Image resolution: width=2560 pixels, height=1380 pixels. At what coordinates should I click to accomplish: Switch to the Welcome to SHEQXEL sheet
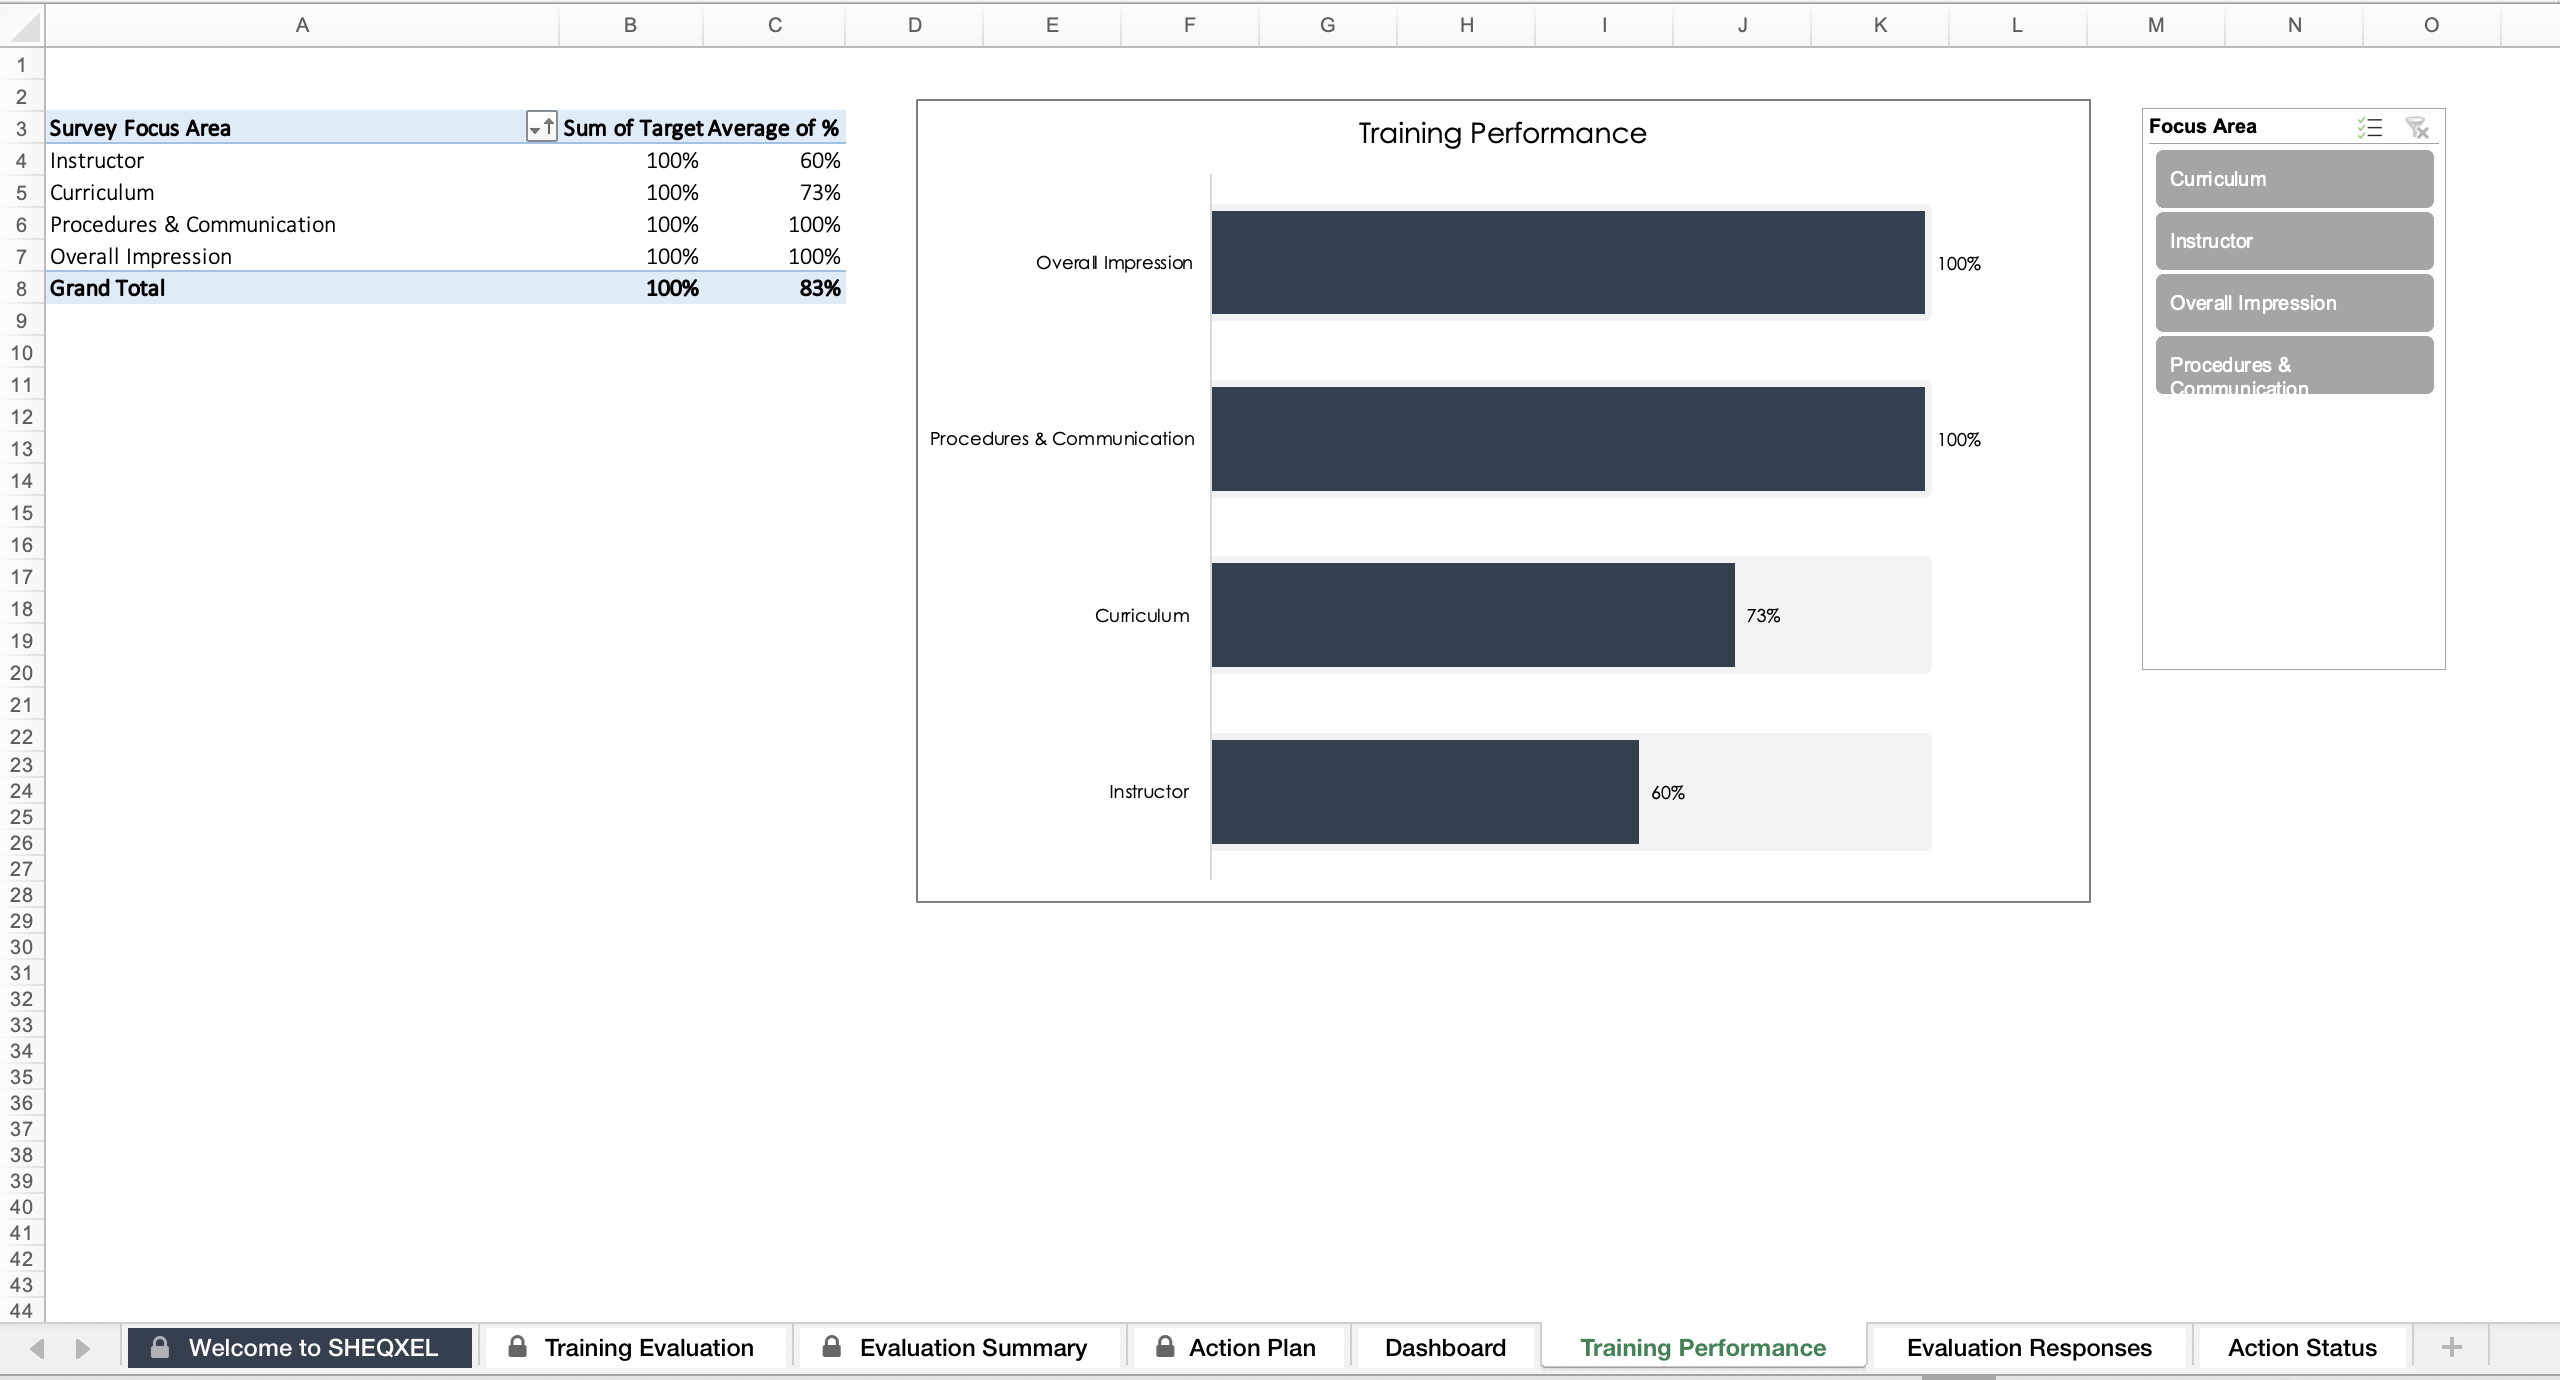pyautogui.click(x=299, y=1347)
